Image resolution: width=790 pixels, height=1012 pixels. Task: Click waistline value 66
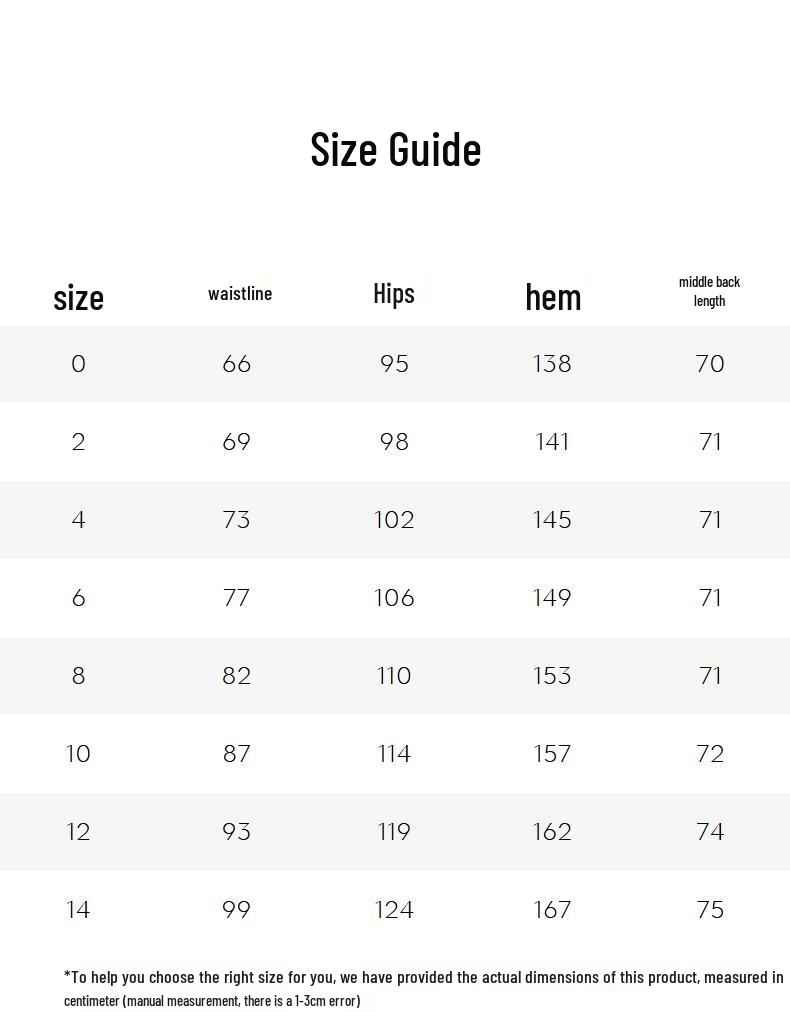(237, 364)
